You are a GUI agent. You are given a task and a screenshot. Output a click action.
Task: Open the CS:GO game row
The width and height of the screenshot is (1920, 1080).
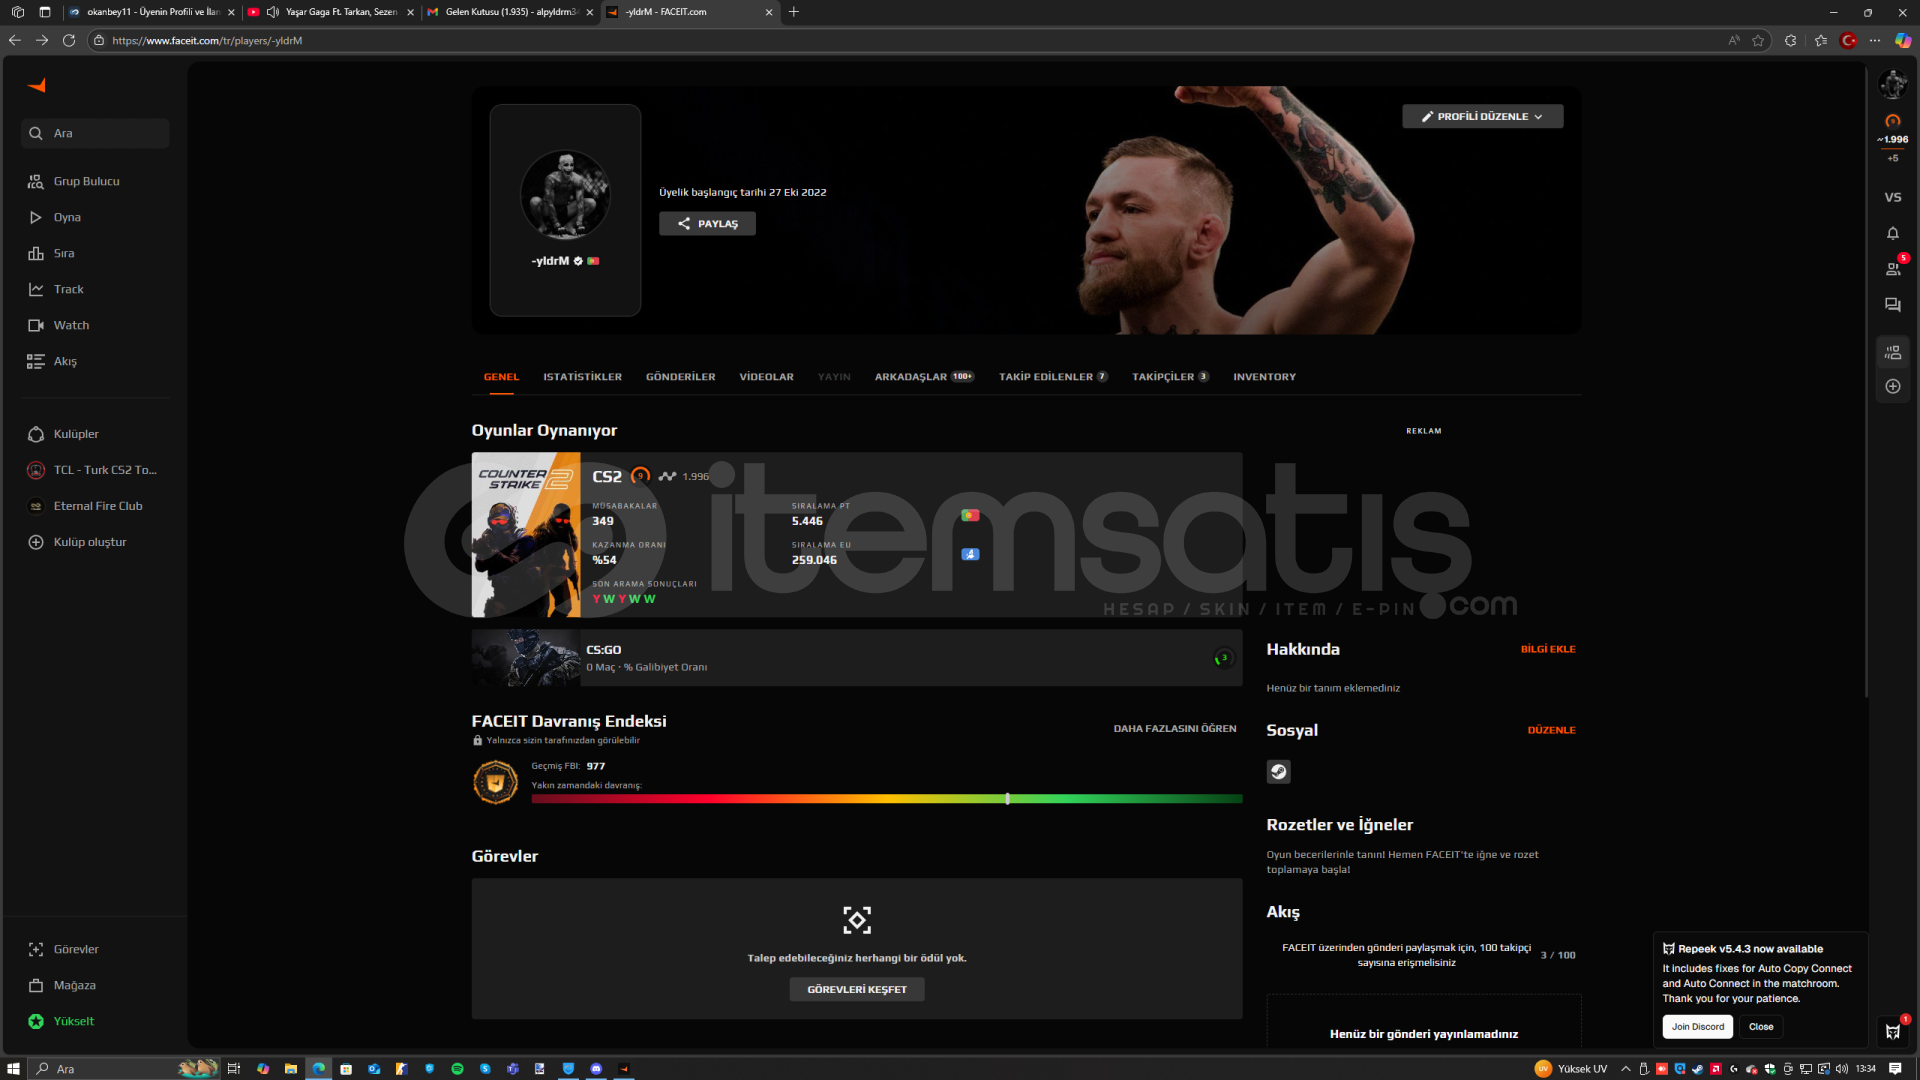(857, 658)
